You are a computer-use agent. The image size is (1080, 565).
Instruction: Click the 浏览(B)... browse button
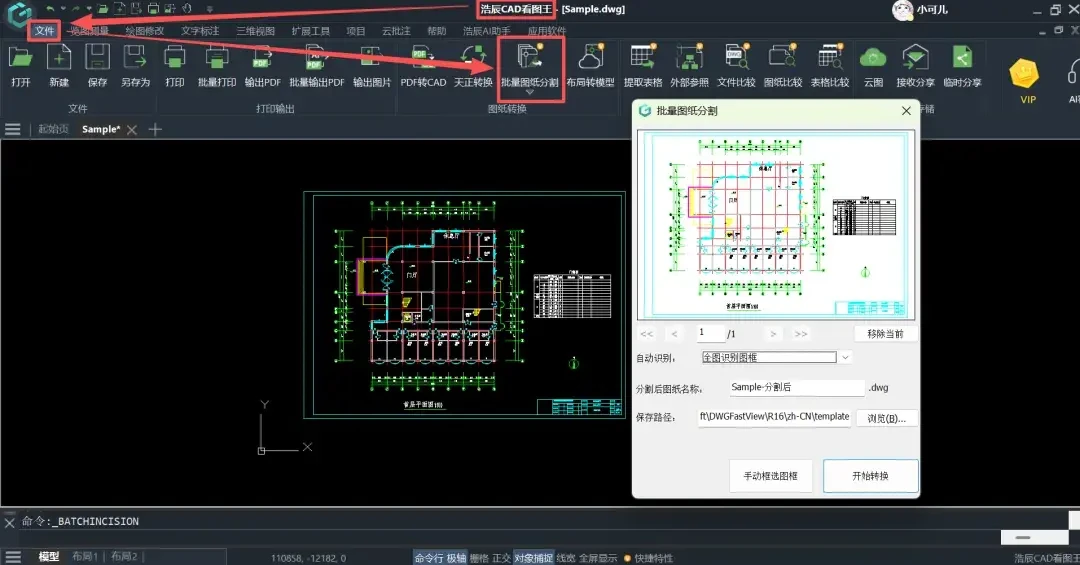[886, 418]
